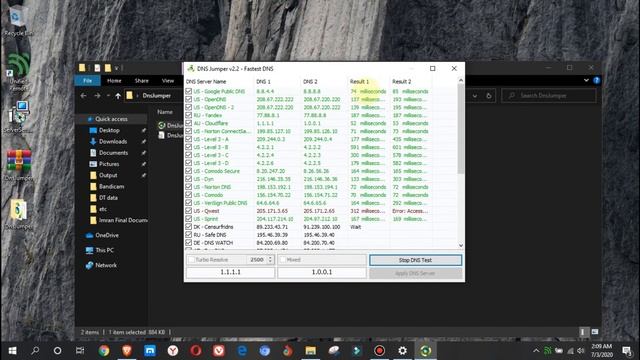Open the Home ribbon tab
Screen dimensions: 640x360
point(114,81)
